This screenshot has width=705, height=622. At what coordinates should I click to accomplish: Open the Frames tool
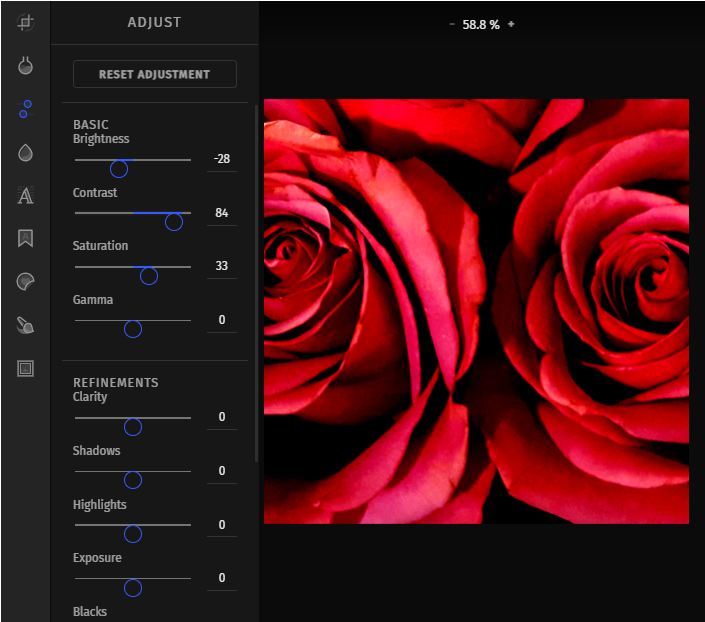pos(25,368)
